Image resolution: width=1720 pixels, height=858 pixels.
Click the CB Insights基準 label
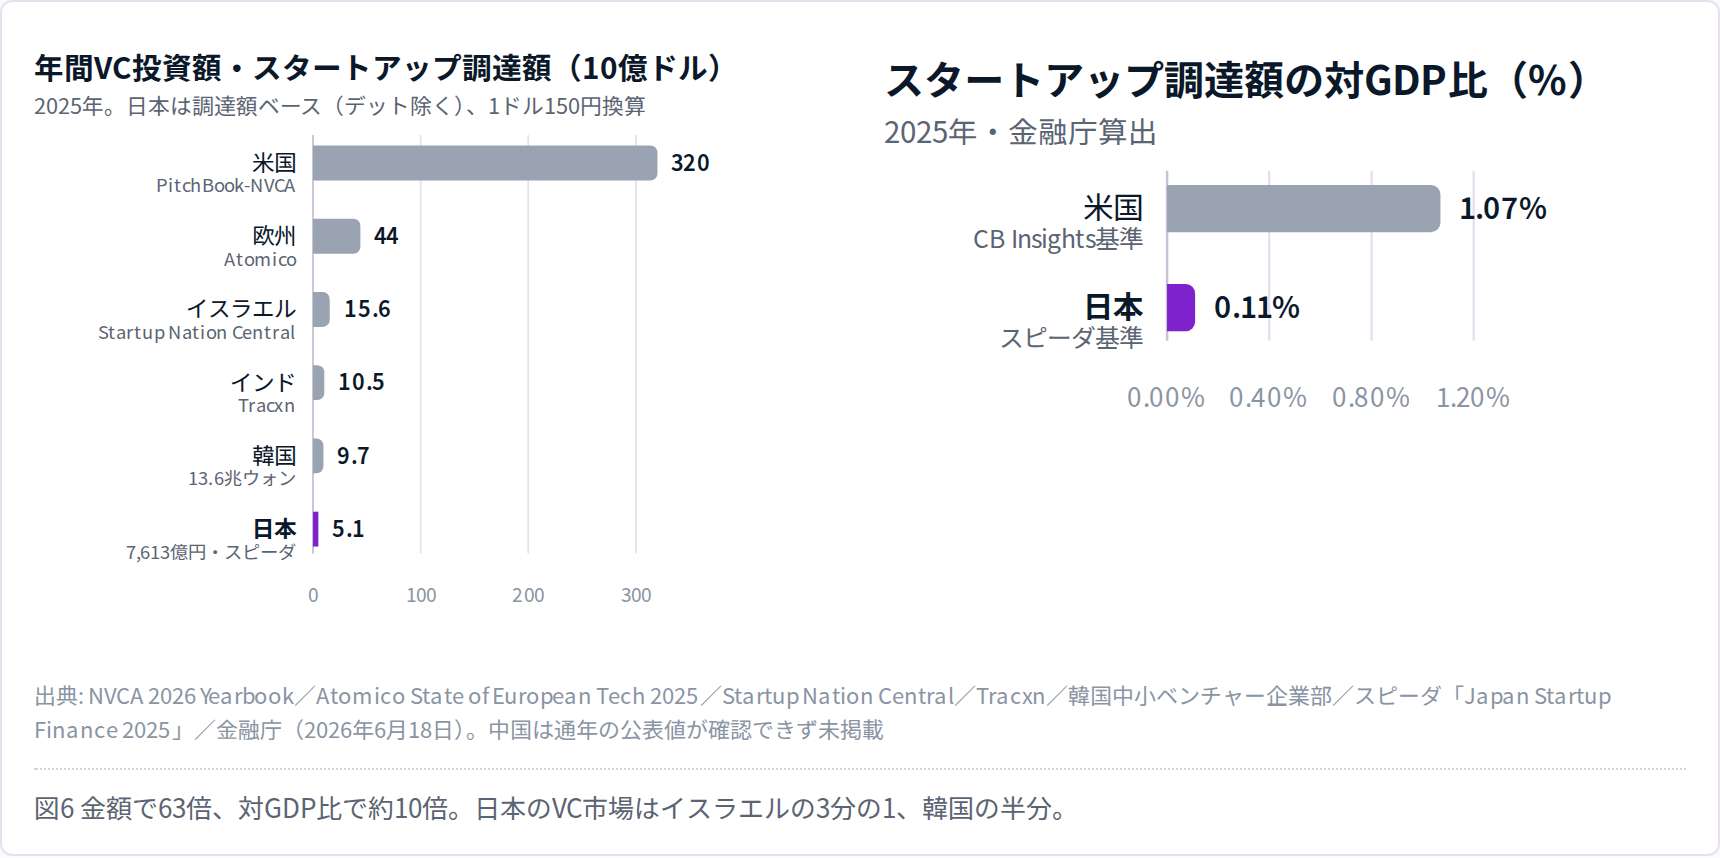1058,240
